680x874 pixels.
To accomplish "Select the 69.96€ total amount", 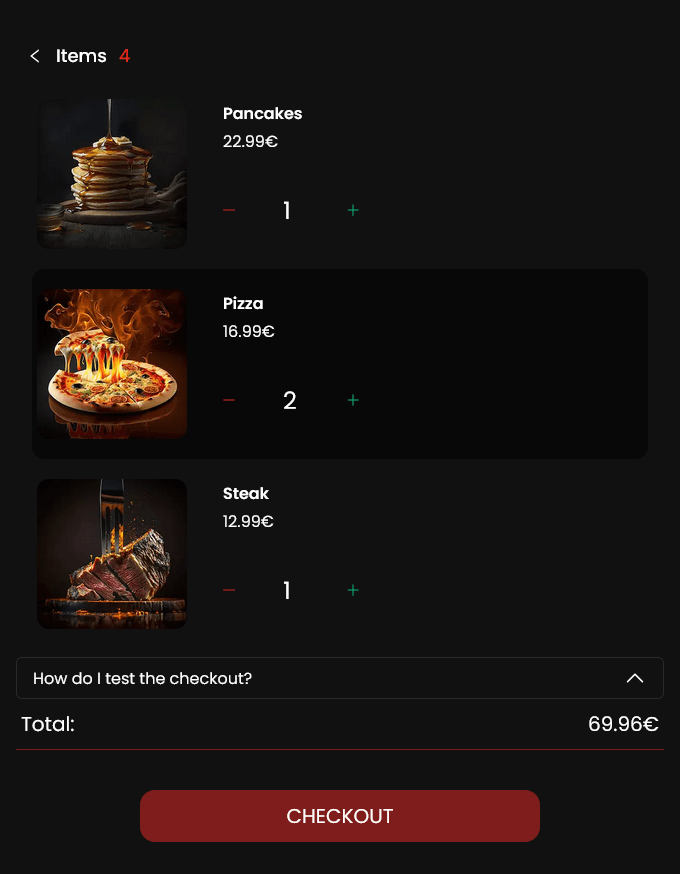I will coord(623,724).
